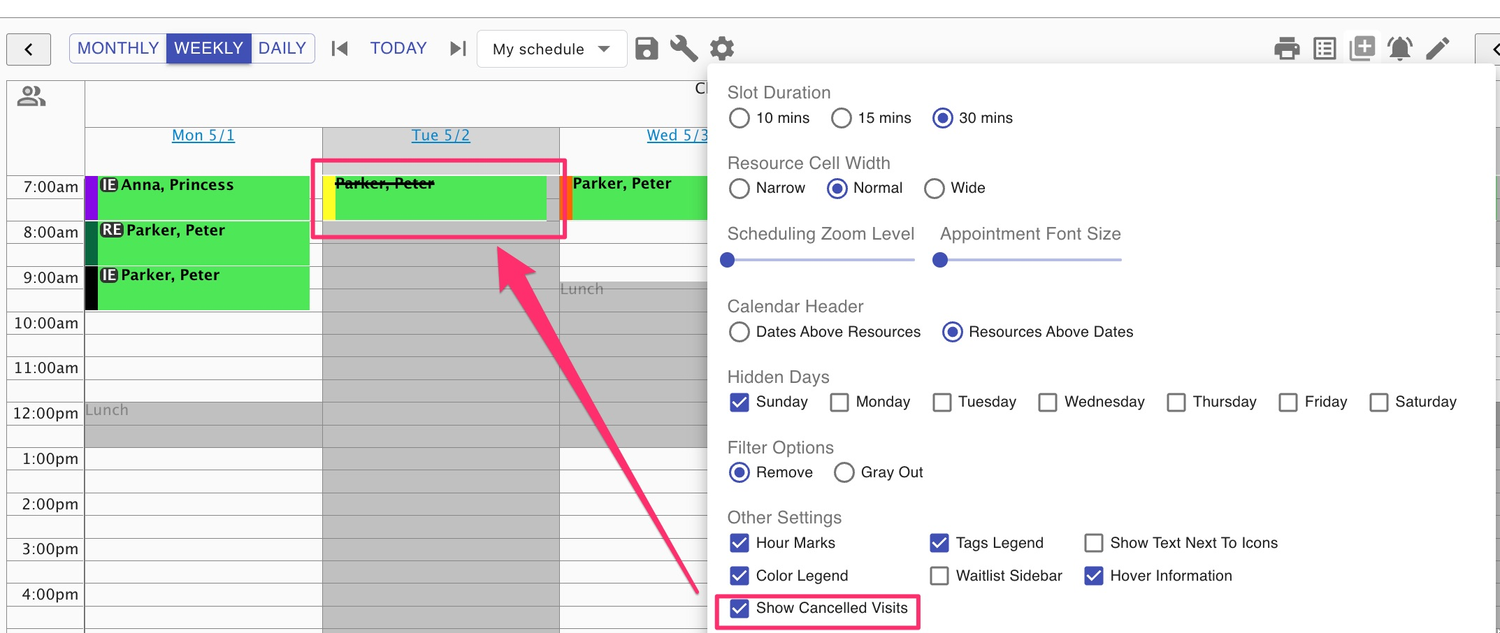The width and height of the screenshot is (1500, 633).
Task: Click the Scheduling Zoom Level slider
Action: tap(820, 260)
